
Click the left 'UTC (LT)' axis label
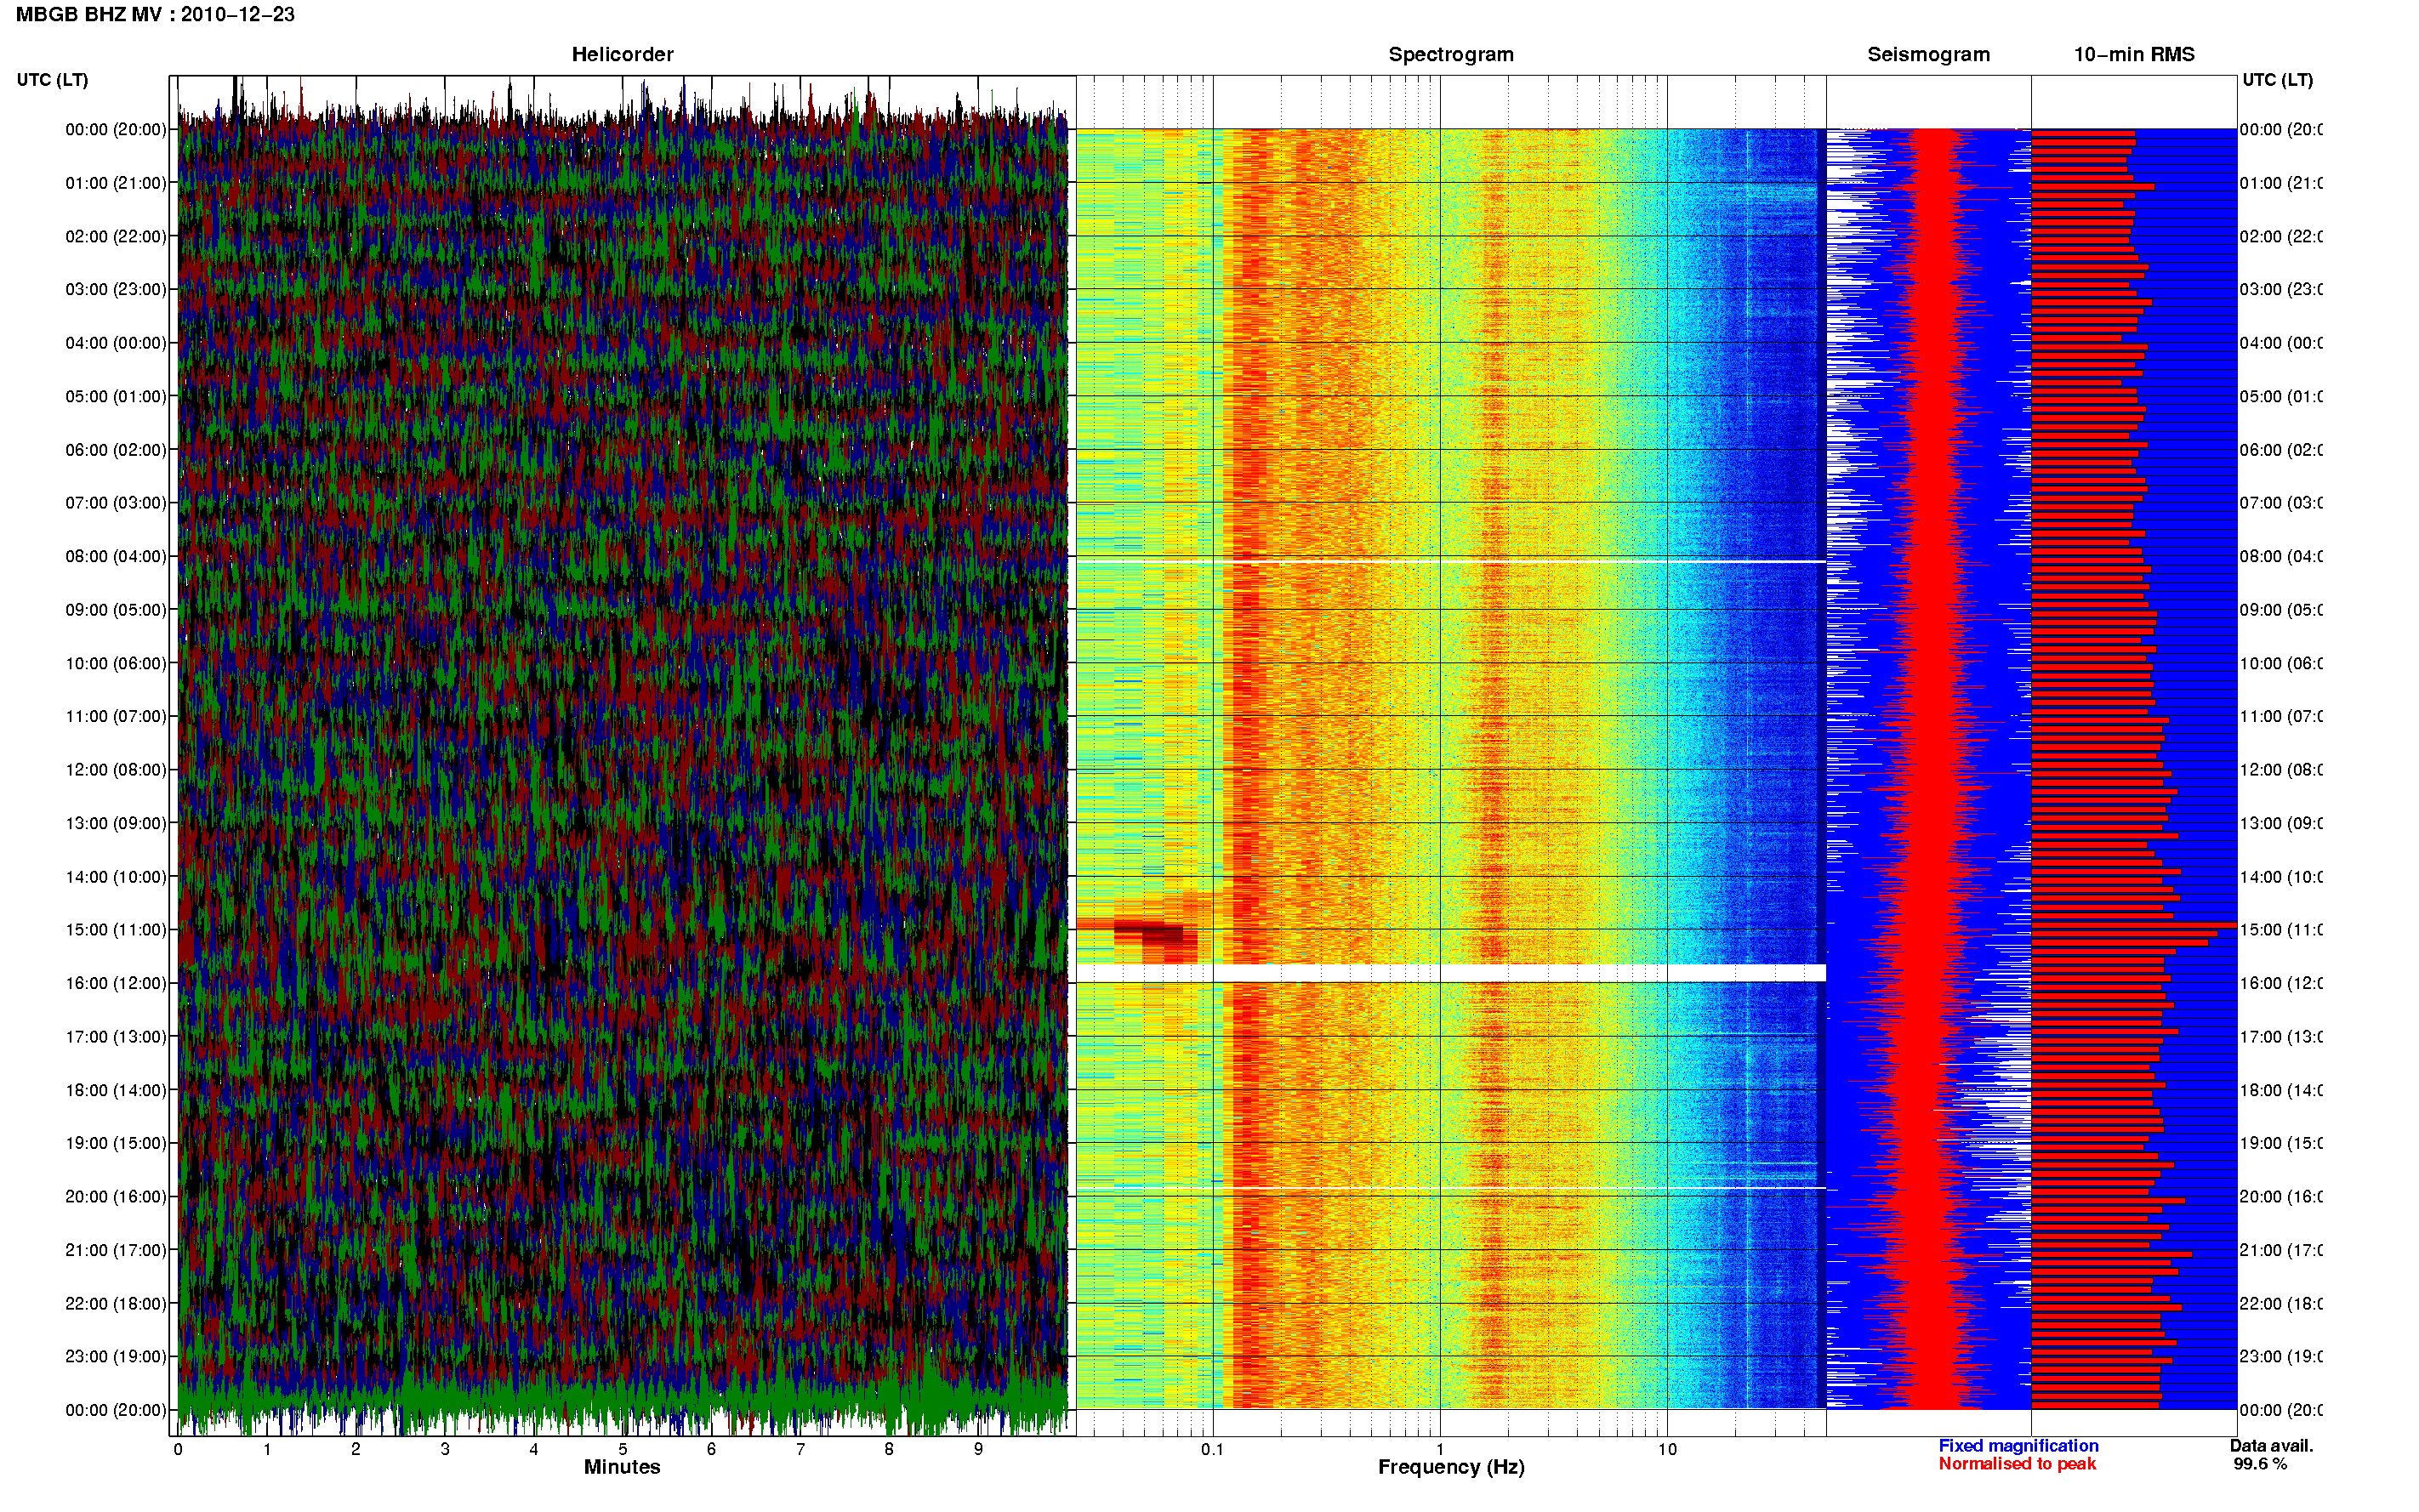point(52,80)
